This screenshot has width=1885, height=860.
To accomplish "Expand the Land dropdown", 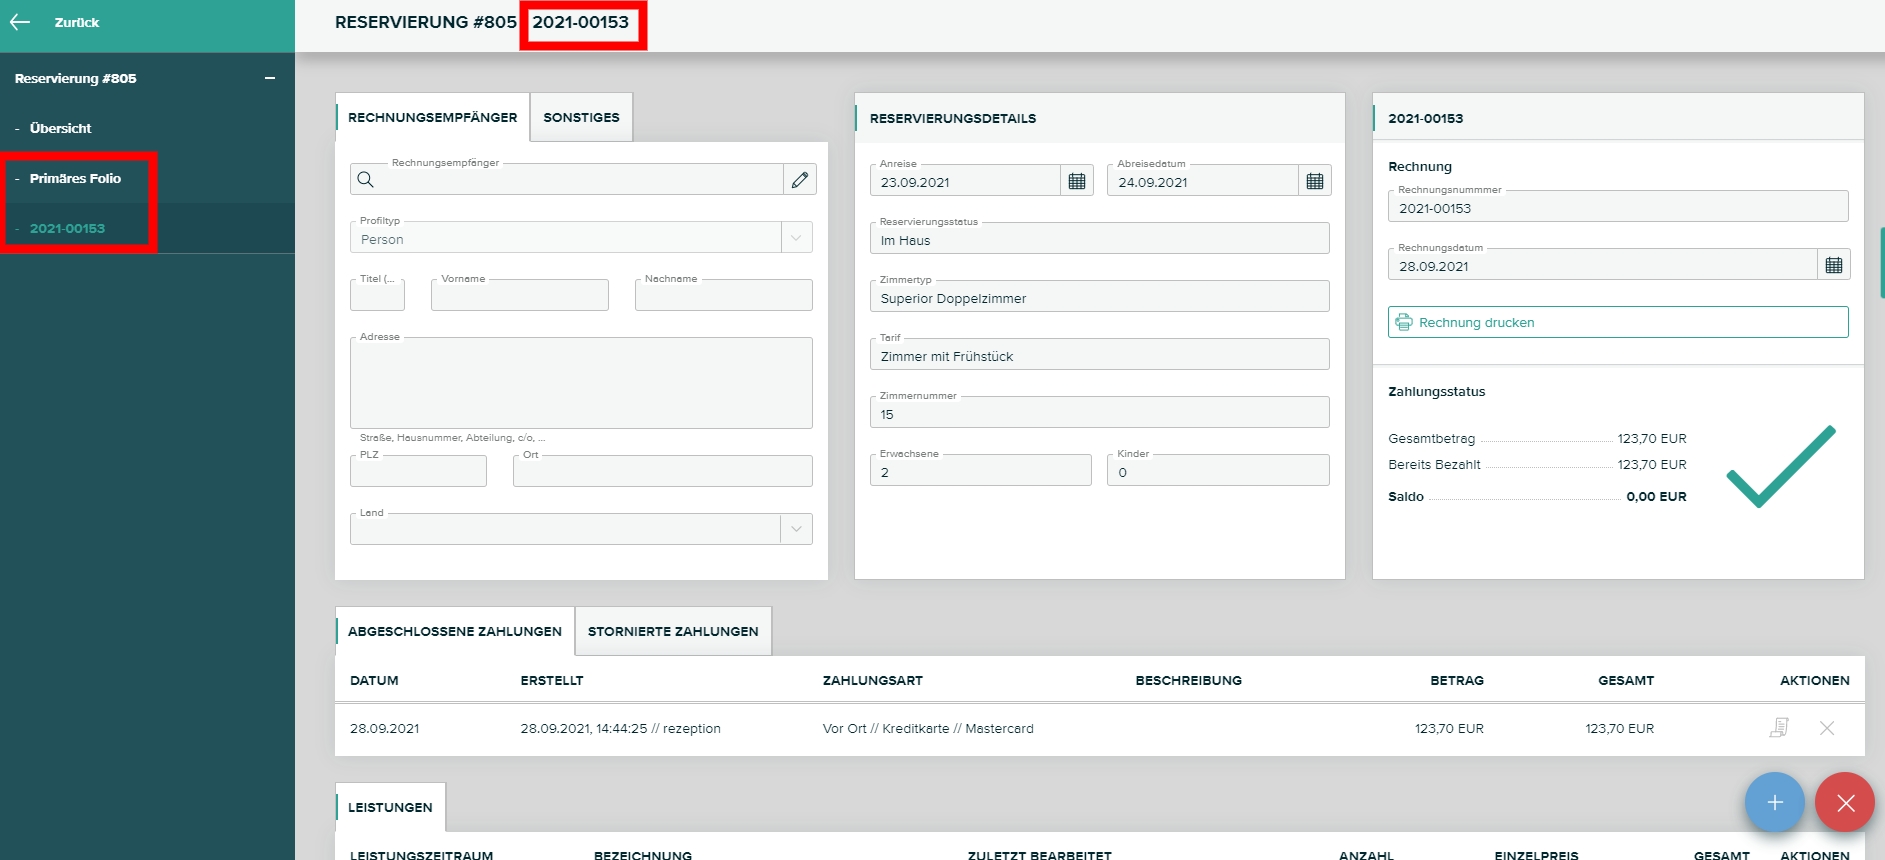I will 796,529.
